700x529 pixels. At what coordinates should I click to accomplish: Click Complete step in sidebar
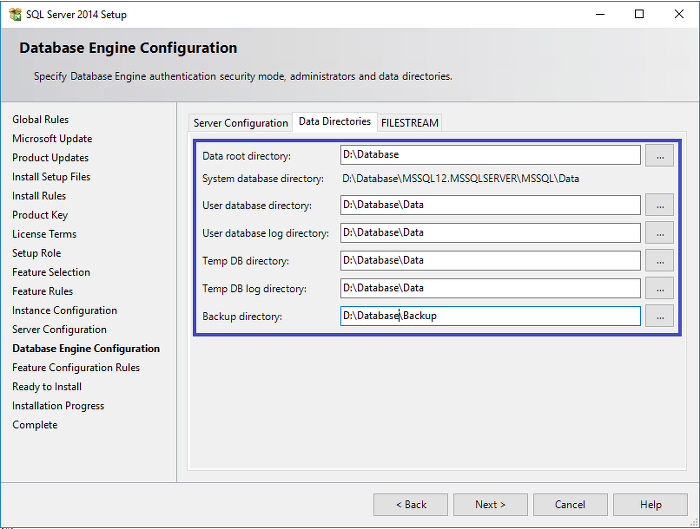[x=35, y=425]
